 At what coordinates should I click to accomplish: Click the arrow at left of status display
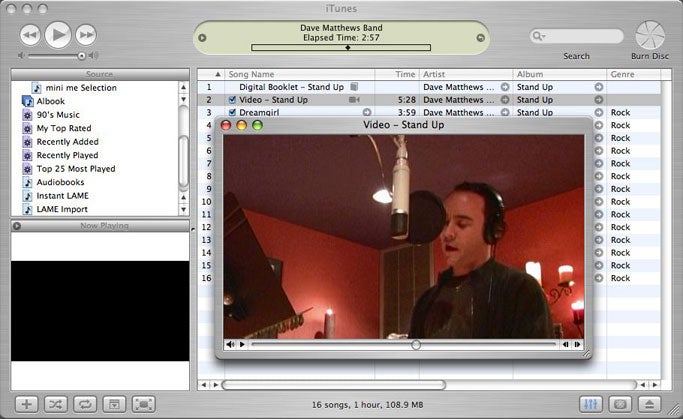202,38
